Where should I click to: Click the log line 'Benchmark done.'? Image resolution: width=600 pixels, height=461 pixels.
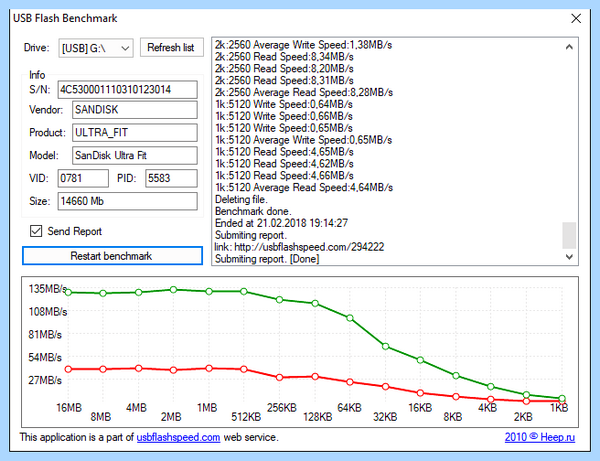(253, 211)
